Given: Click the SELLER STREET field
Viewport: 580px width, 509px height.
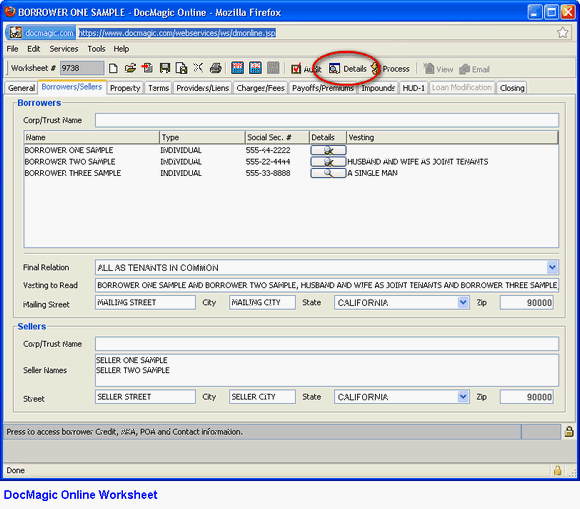Looking at the screenshot, I should coord(145,397).
